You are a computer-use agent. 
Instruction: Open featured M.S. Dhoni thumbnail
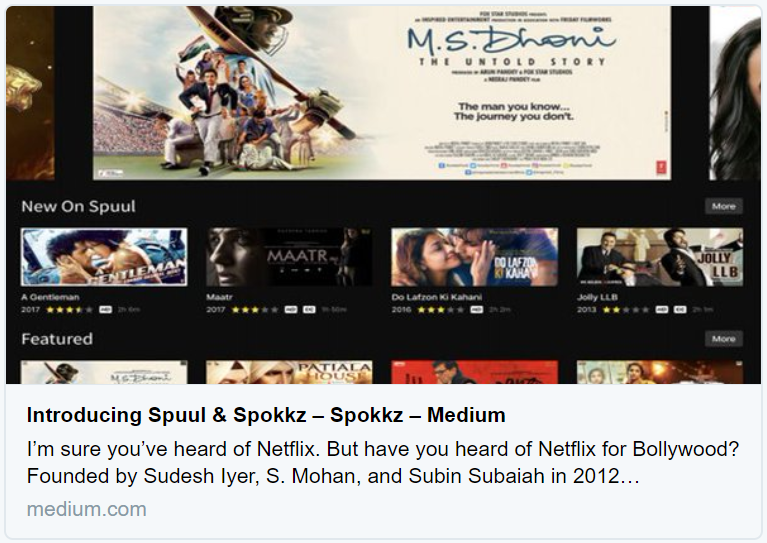(104, 372)
